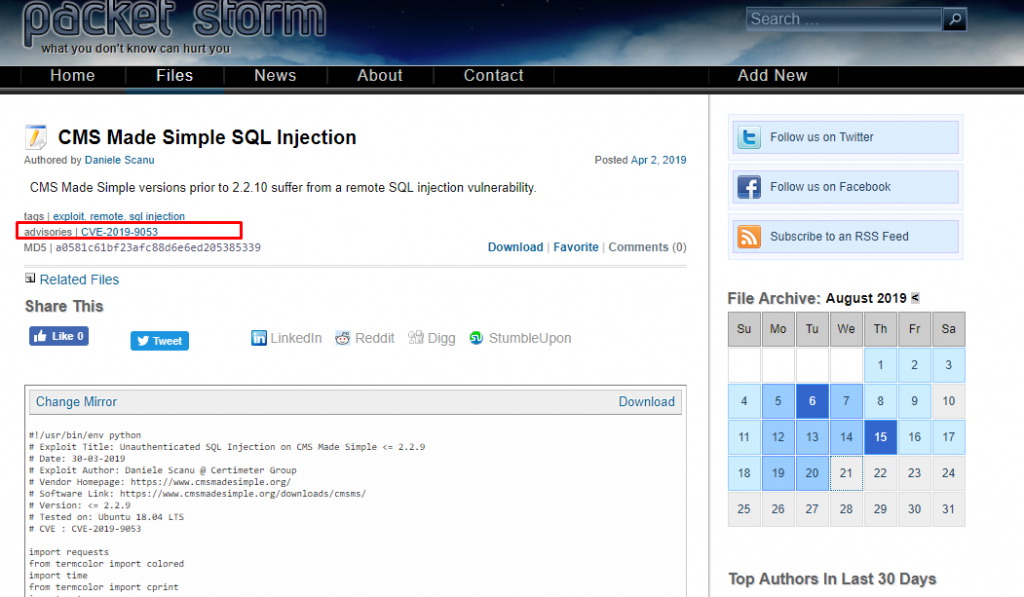This screenshot has width=1024, height=597.
Task: Open the News menu tab
Action: click(x=275, y=76)
